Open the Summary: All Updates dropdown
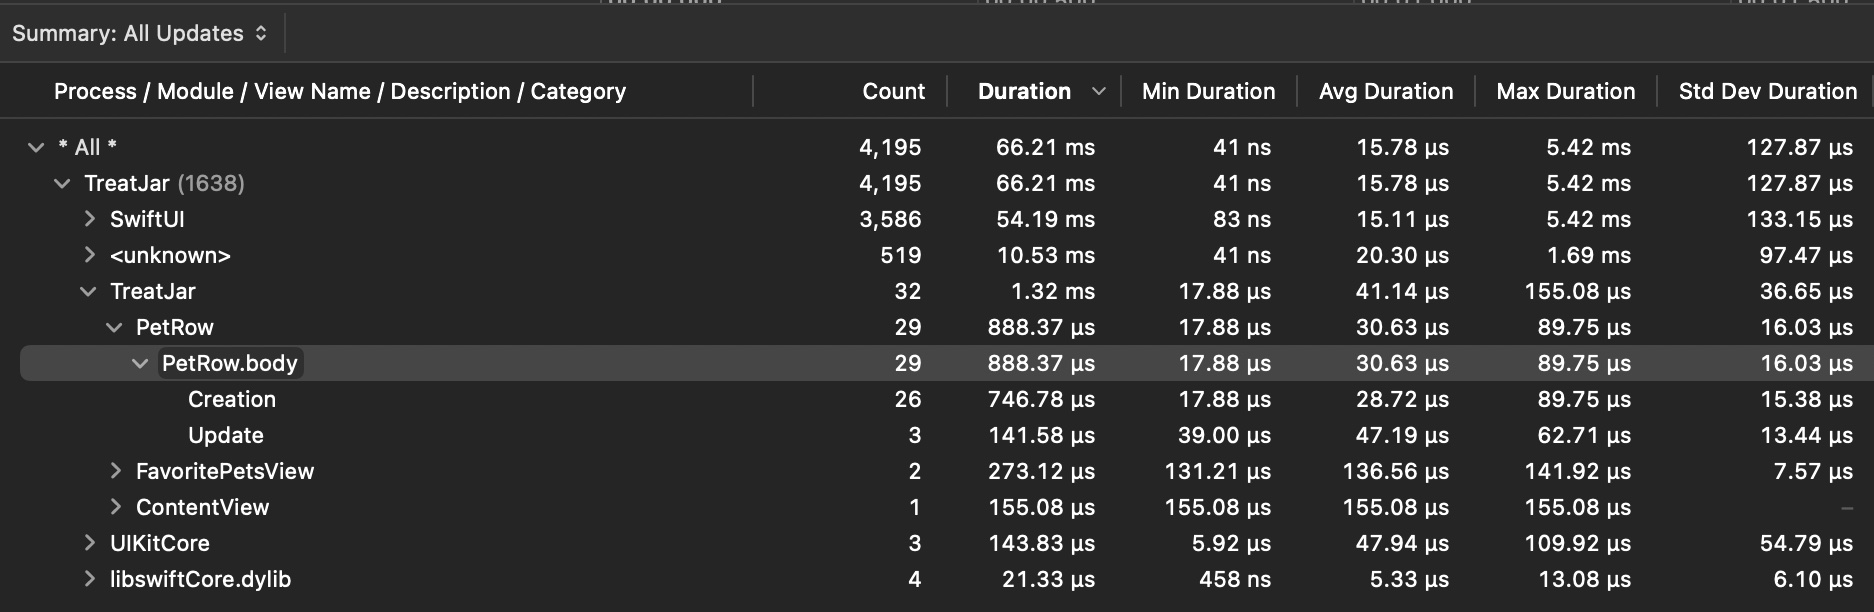 pyautogui.click(x=140, y=33)
